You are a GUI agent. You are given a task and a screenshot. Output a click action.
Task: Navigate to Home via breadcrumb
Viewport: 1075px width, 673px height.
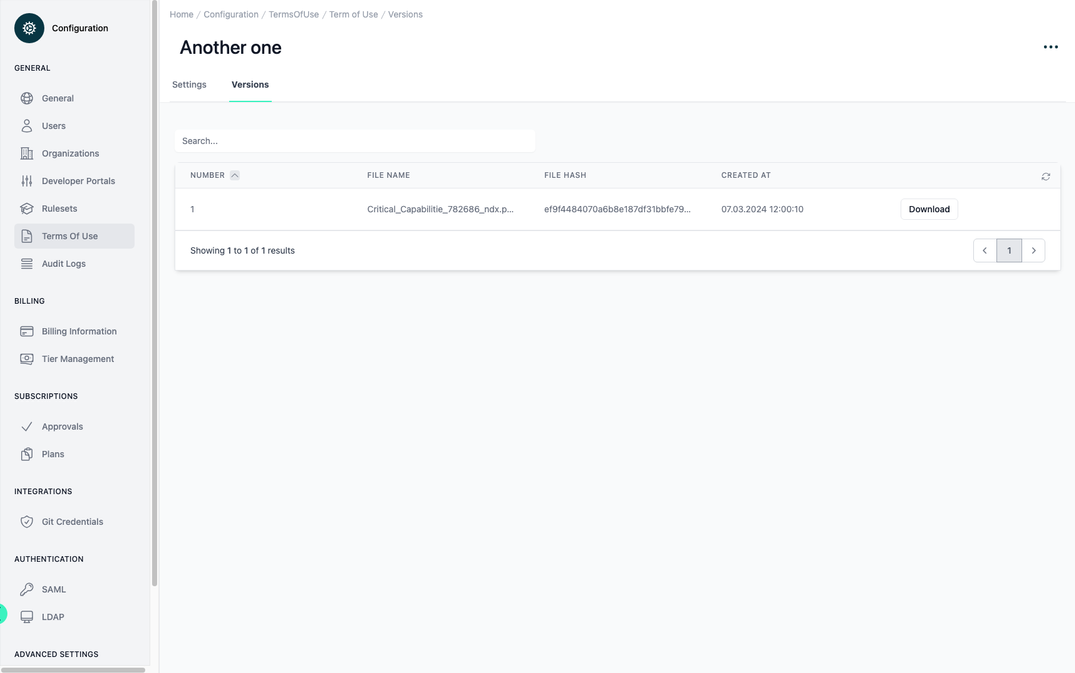point(180,12)
